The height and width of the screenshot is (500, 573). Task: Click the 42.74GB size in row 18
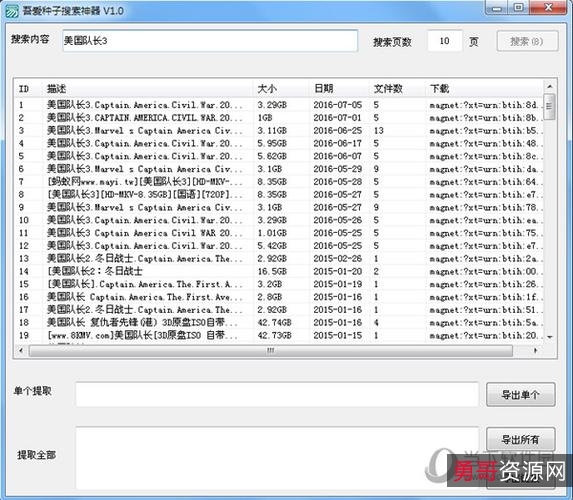tap(274, 322)
